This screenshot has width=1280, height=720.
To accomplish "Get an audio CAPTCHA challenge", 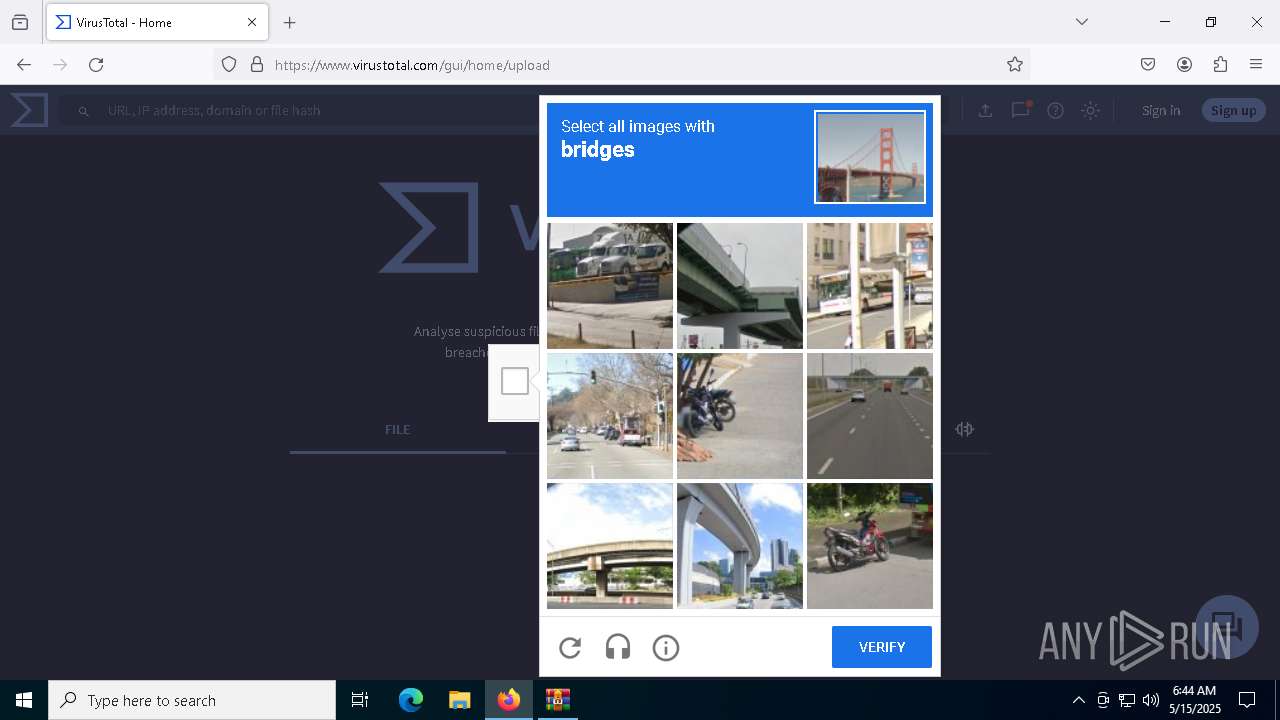I will [x=618, y=648].
